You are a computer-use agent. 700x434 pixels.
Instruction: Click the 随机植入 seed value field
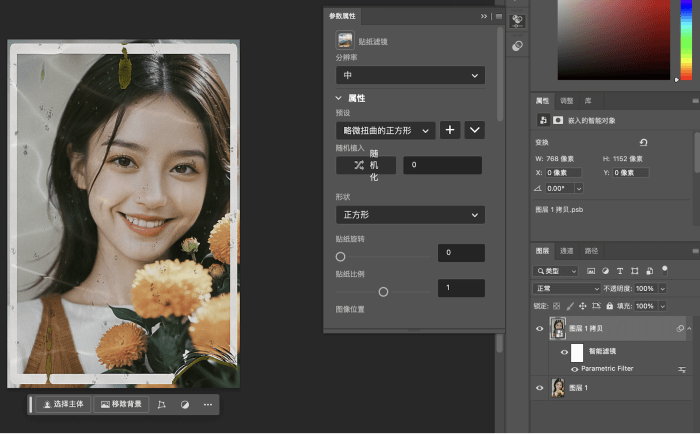[442, 165]
